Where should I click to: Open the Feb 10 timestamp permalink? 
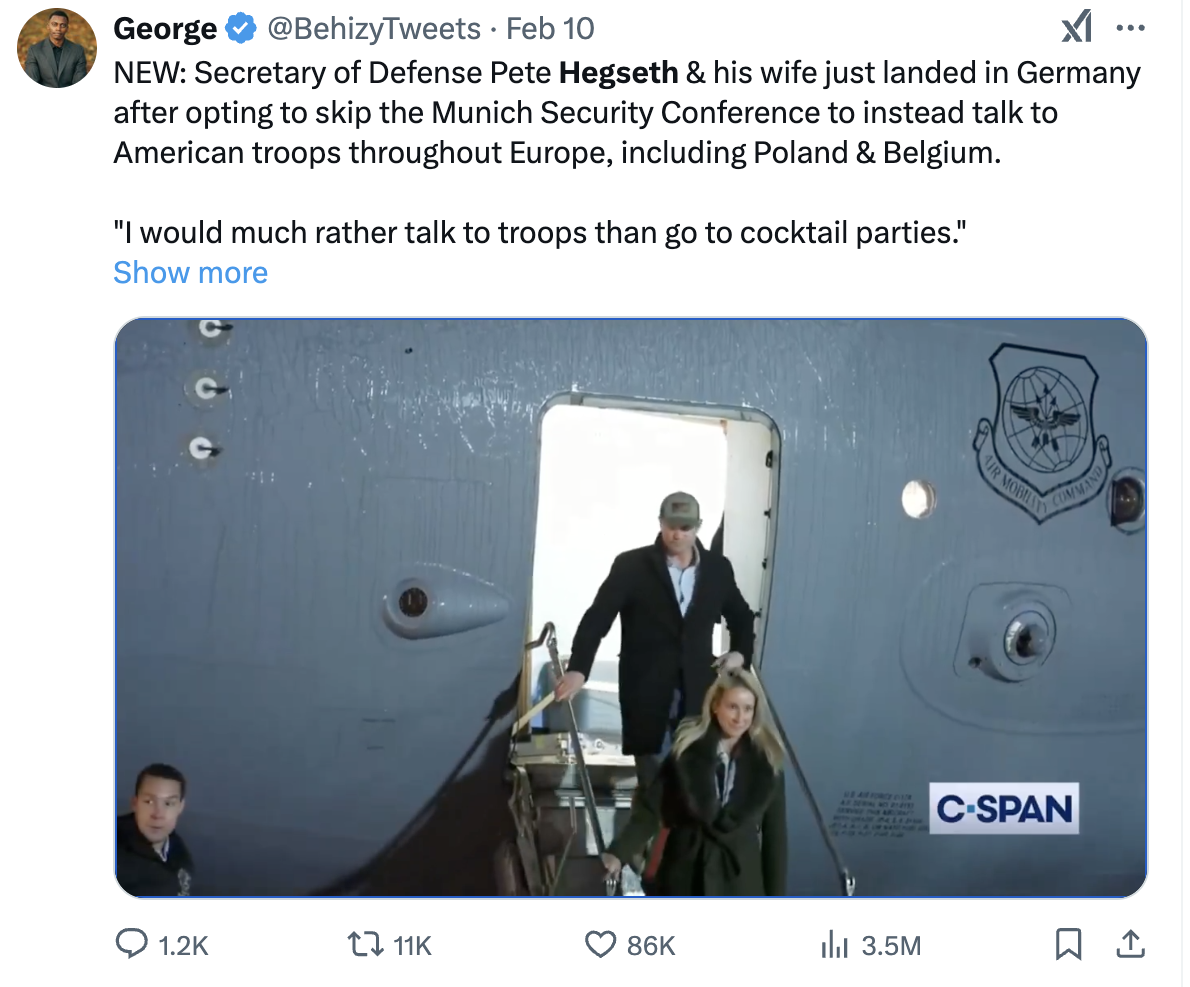[x=550, y=29]
